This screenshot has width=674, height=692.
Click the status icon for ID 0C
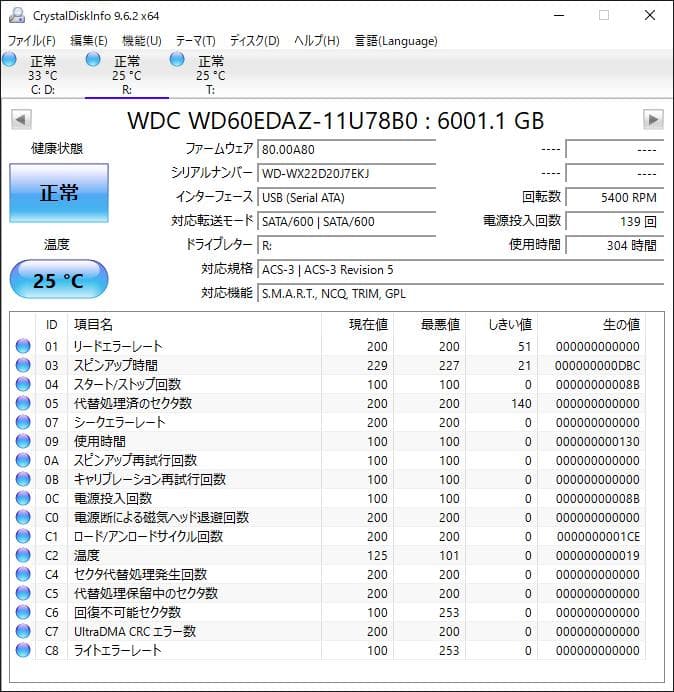coord(23,498)
